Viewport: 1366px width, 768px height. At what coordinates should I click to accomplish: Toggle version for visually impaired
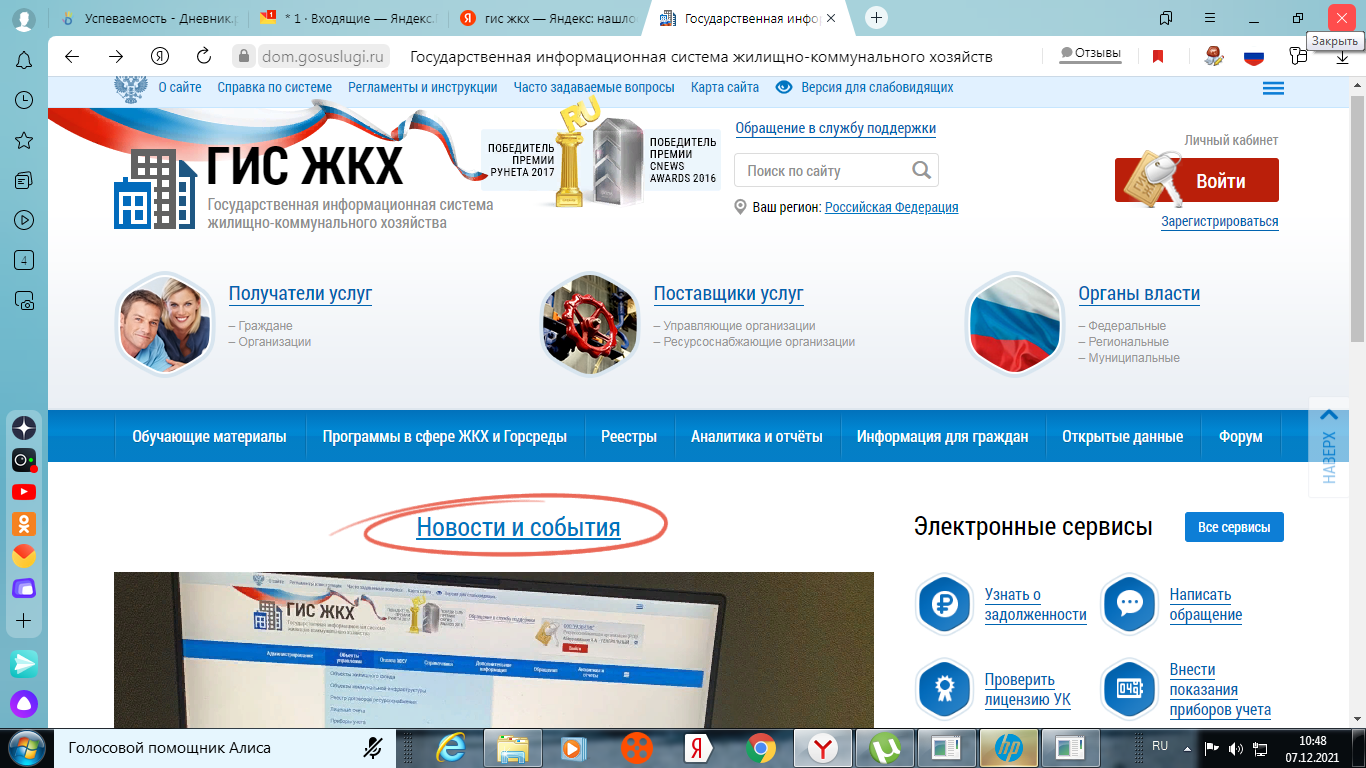coord(864,87)
